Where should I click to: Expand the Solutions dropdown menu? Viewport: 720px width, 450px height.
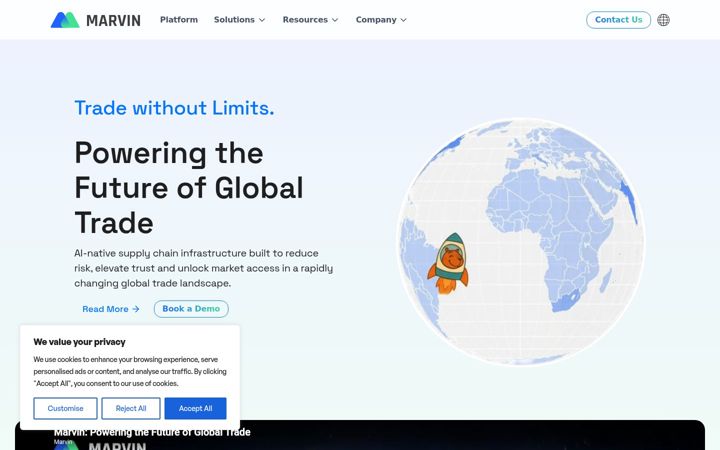239,20
